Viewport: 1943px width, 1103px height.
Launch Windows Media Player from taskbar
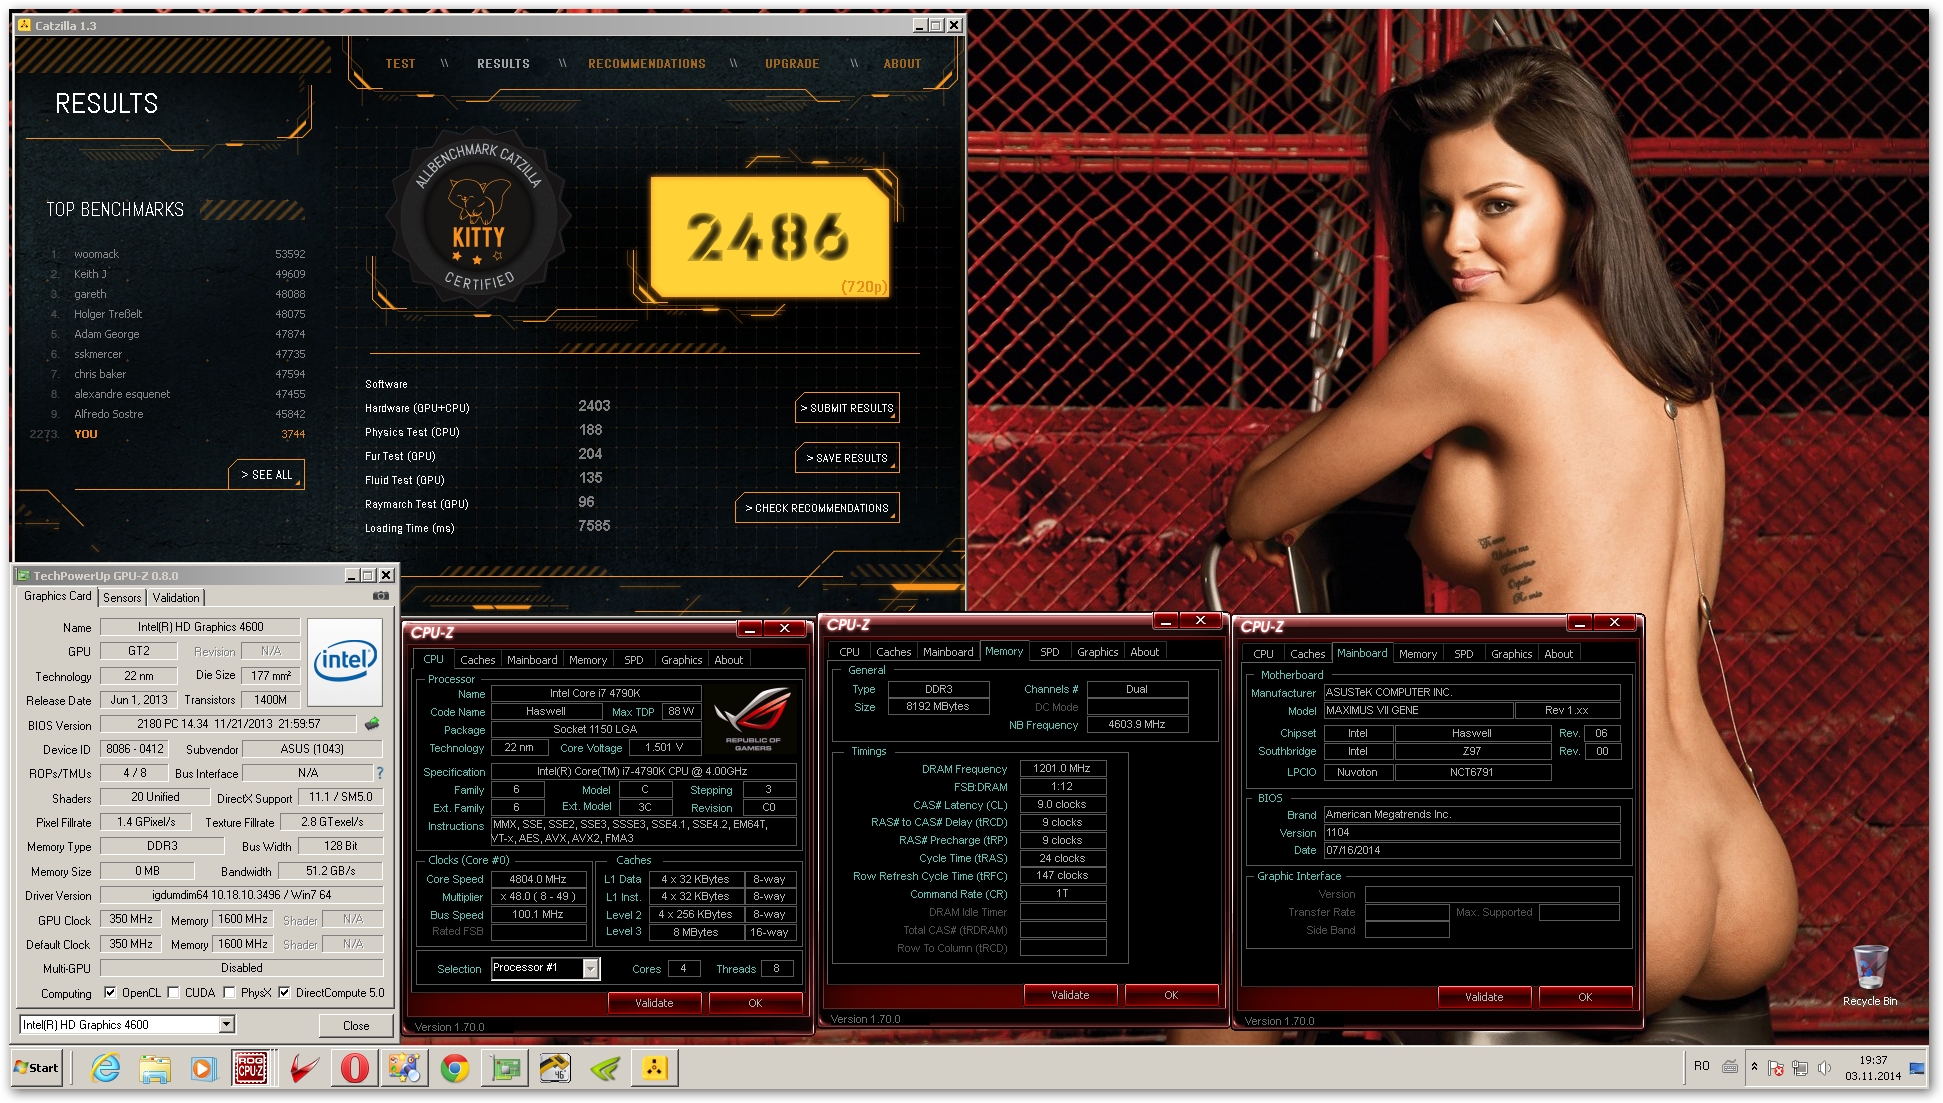(203, 1068)
